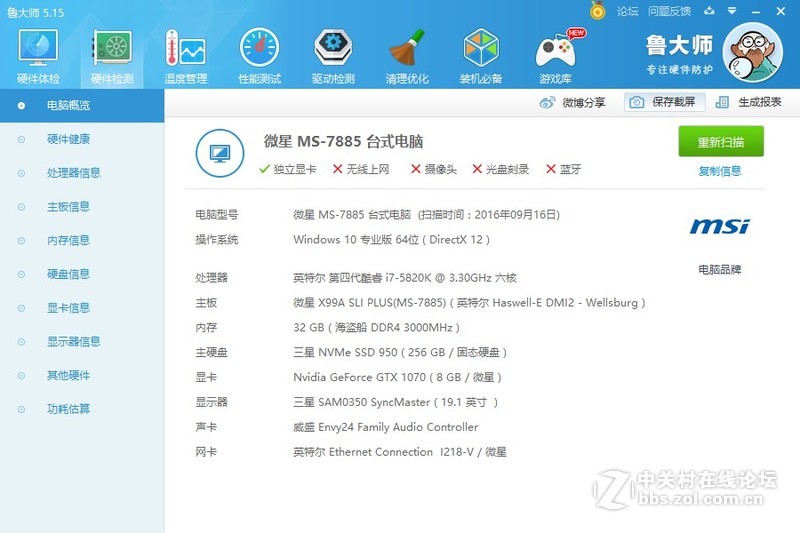Open 清理优化 broom cleanup tool
Screen dimensions: 800x533
pos(407,56)
